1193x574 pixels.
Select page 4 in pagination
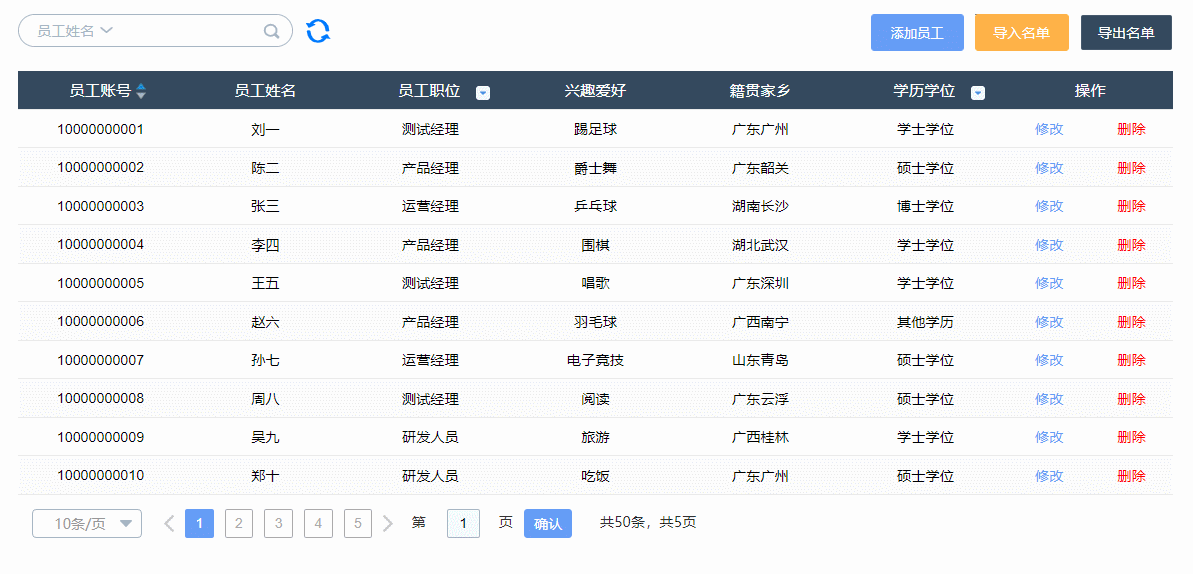click(x=318, y=524)
